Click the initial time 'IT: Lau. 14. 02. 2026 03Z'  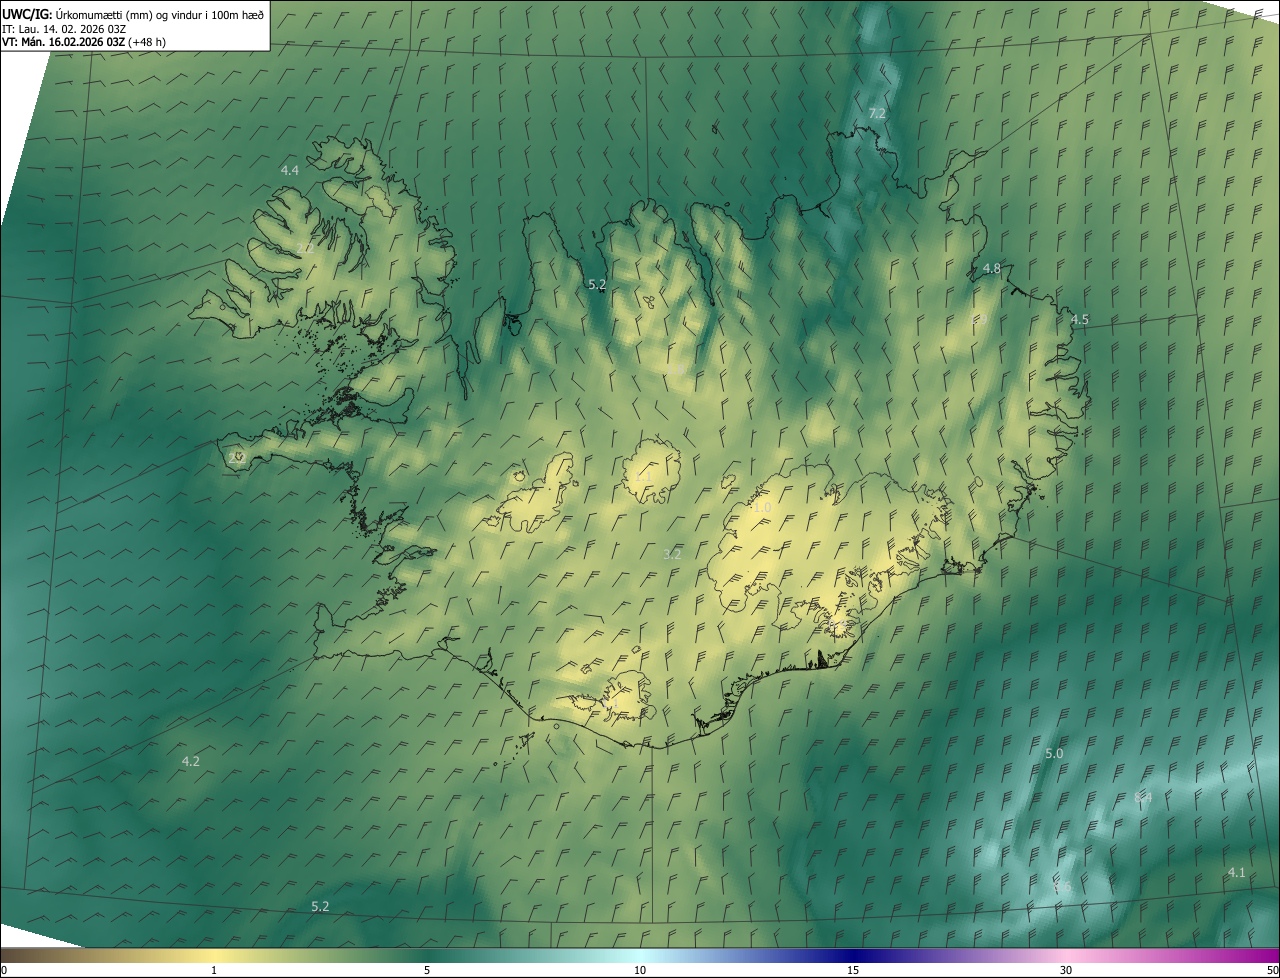pos(63,28)
